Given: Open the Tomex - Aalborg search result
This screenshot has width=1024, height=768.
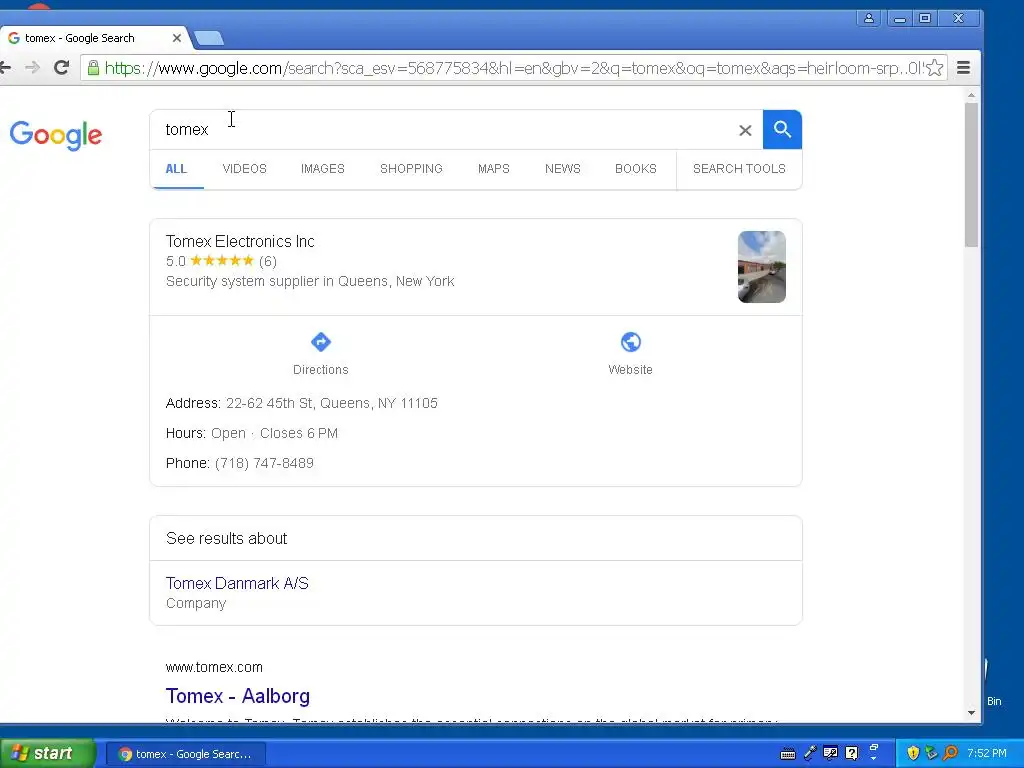Looking at the screenshot, I should click(x=238, y=696).
